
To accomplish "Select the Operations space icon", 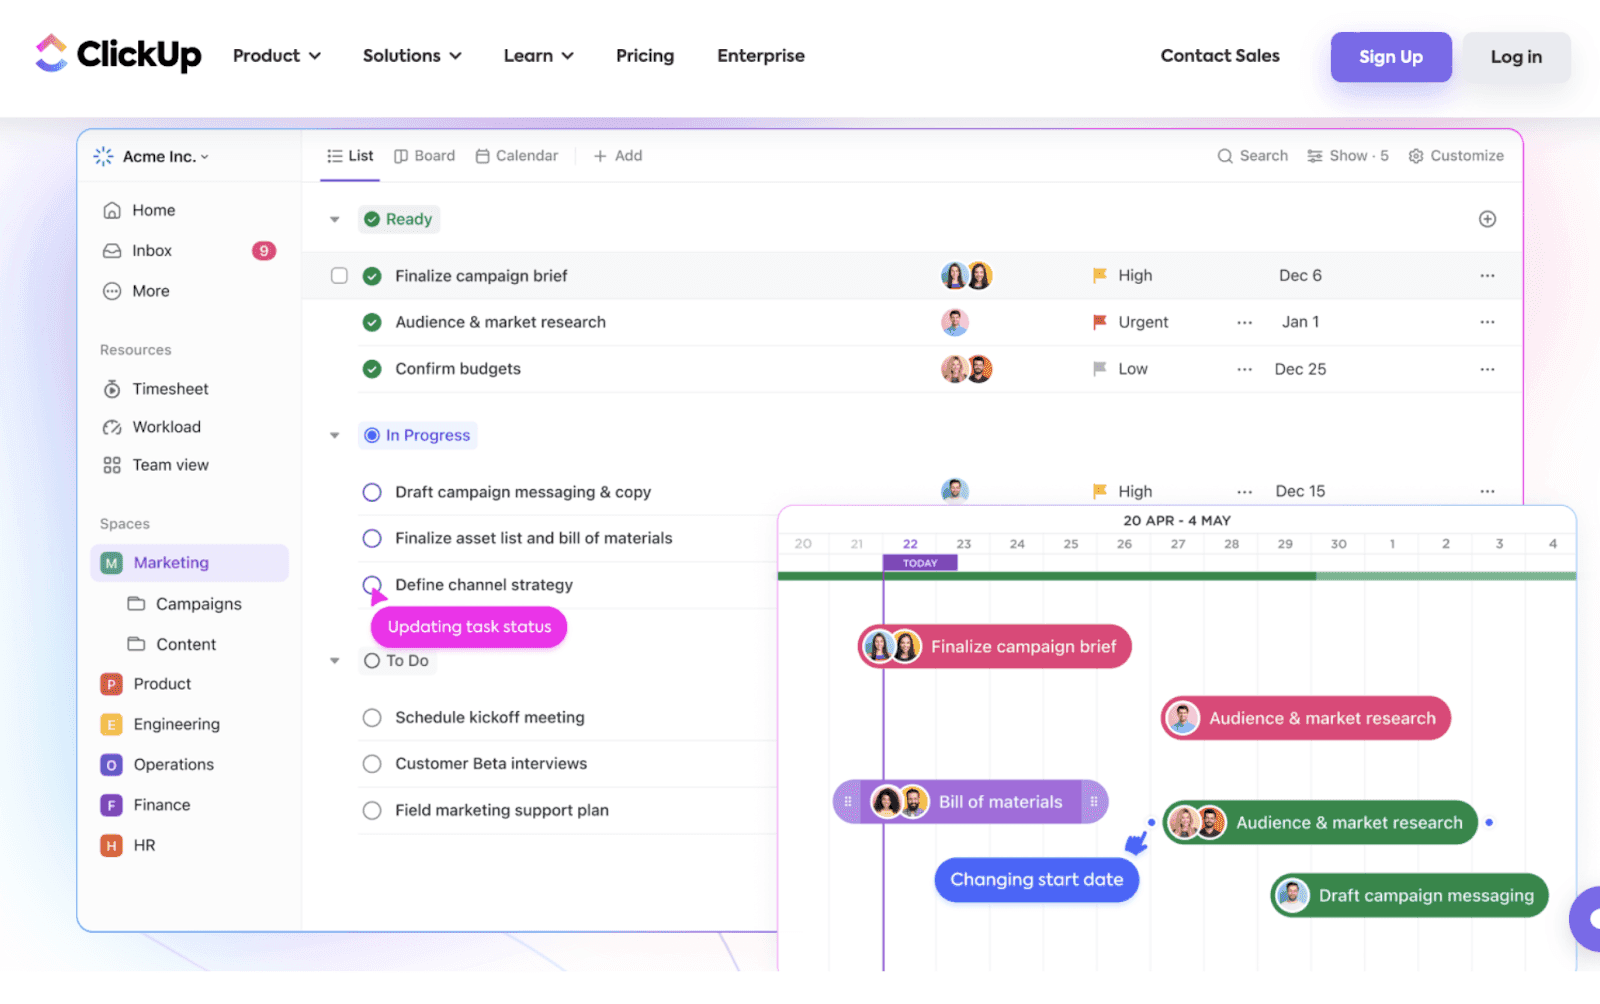I will [111, 765].
